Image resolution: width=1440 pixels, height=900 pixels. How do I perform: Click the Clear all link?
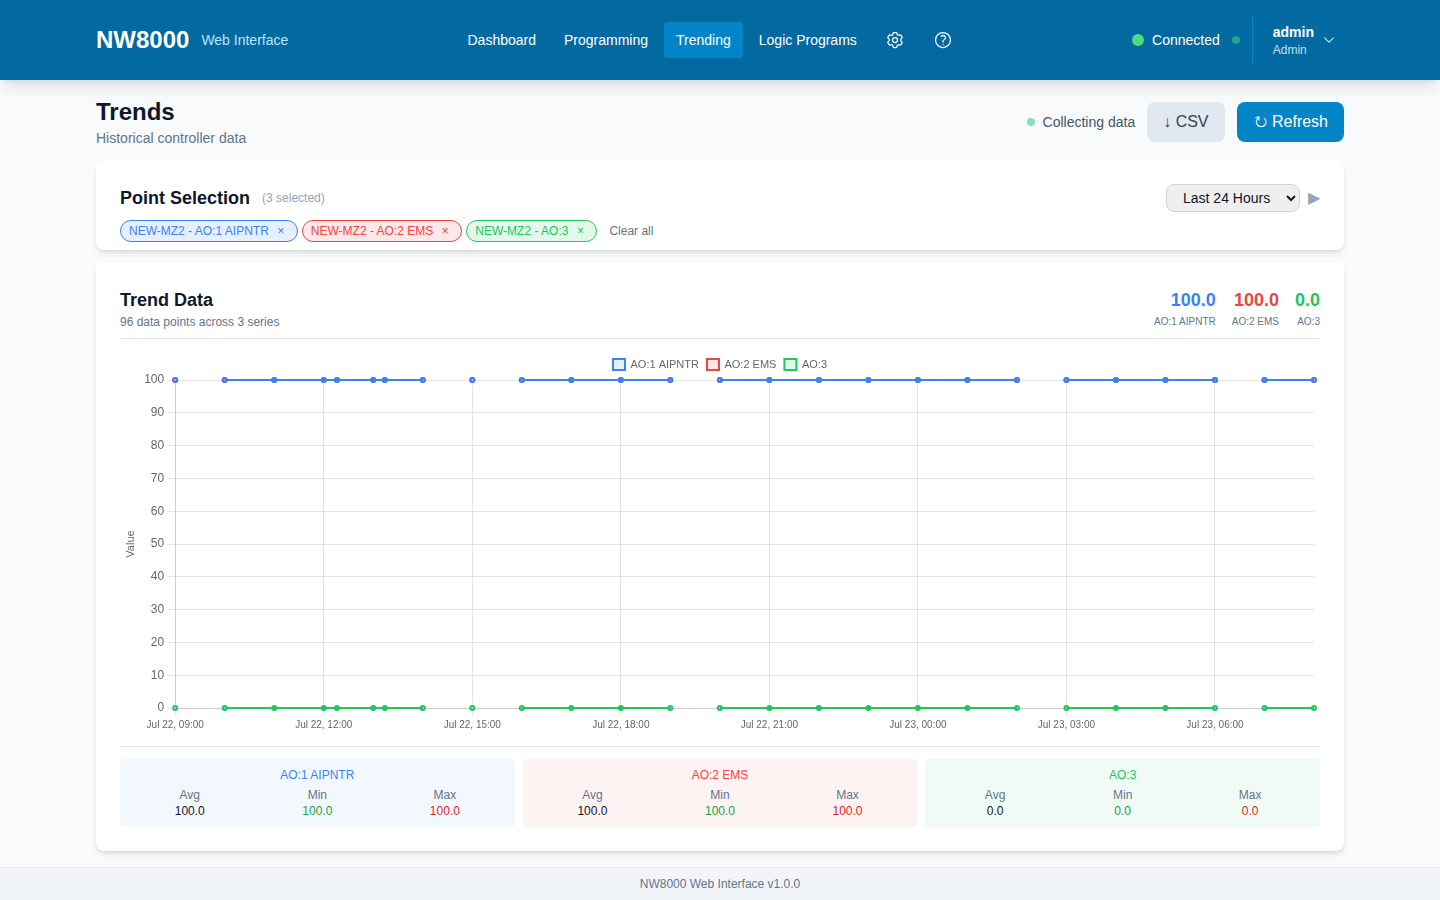click(631, 231)
